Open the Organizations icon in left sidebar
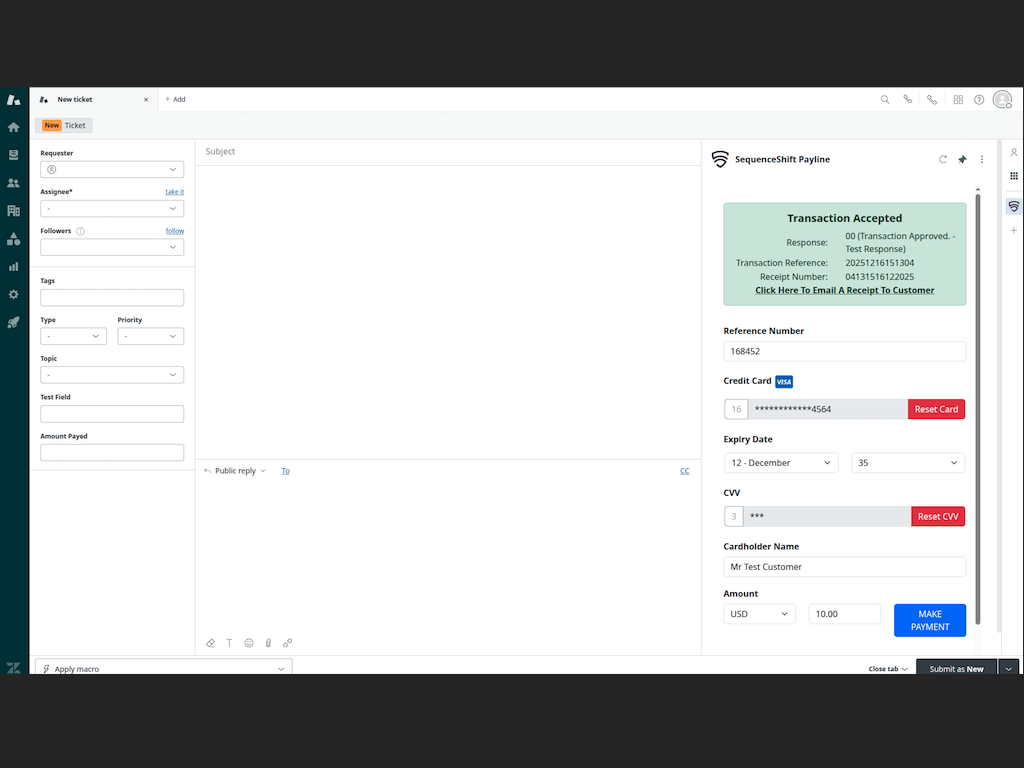This screenshot has width=1024, height=768. tap(14, 211)
